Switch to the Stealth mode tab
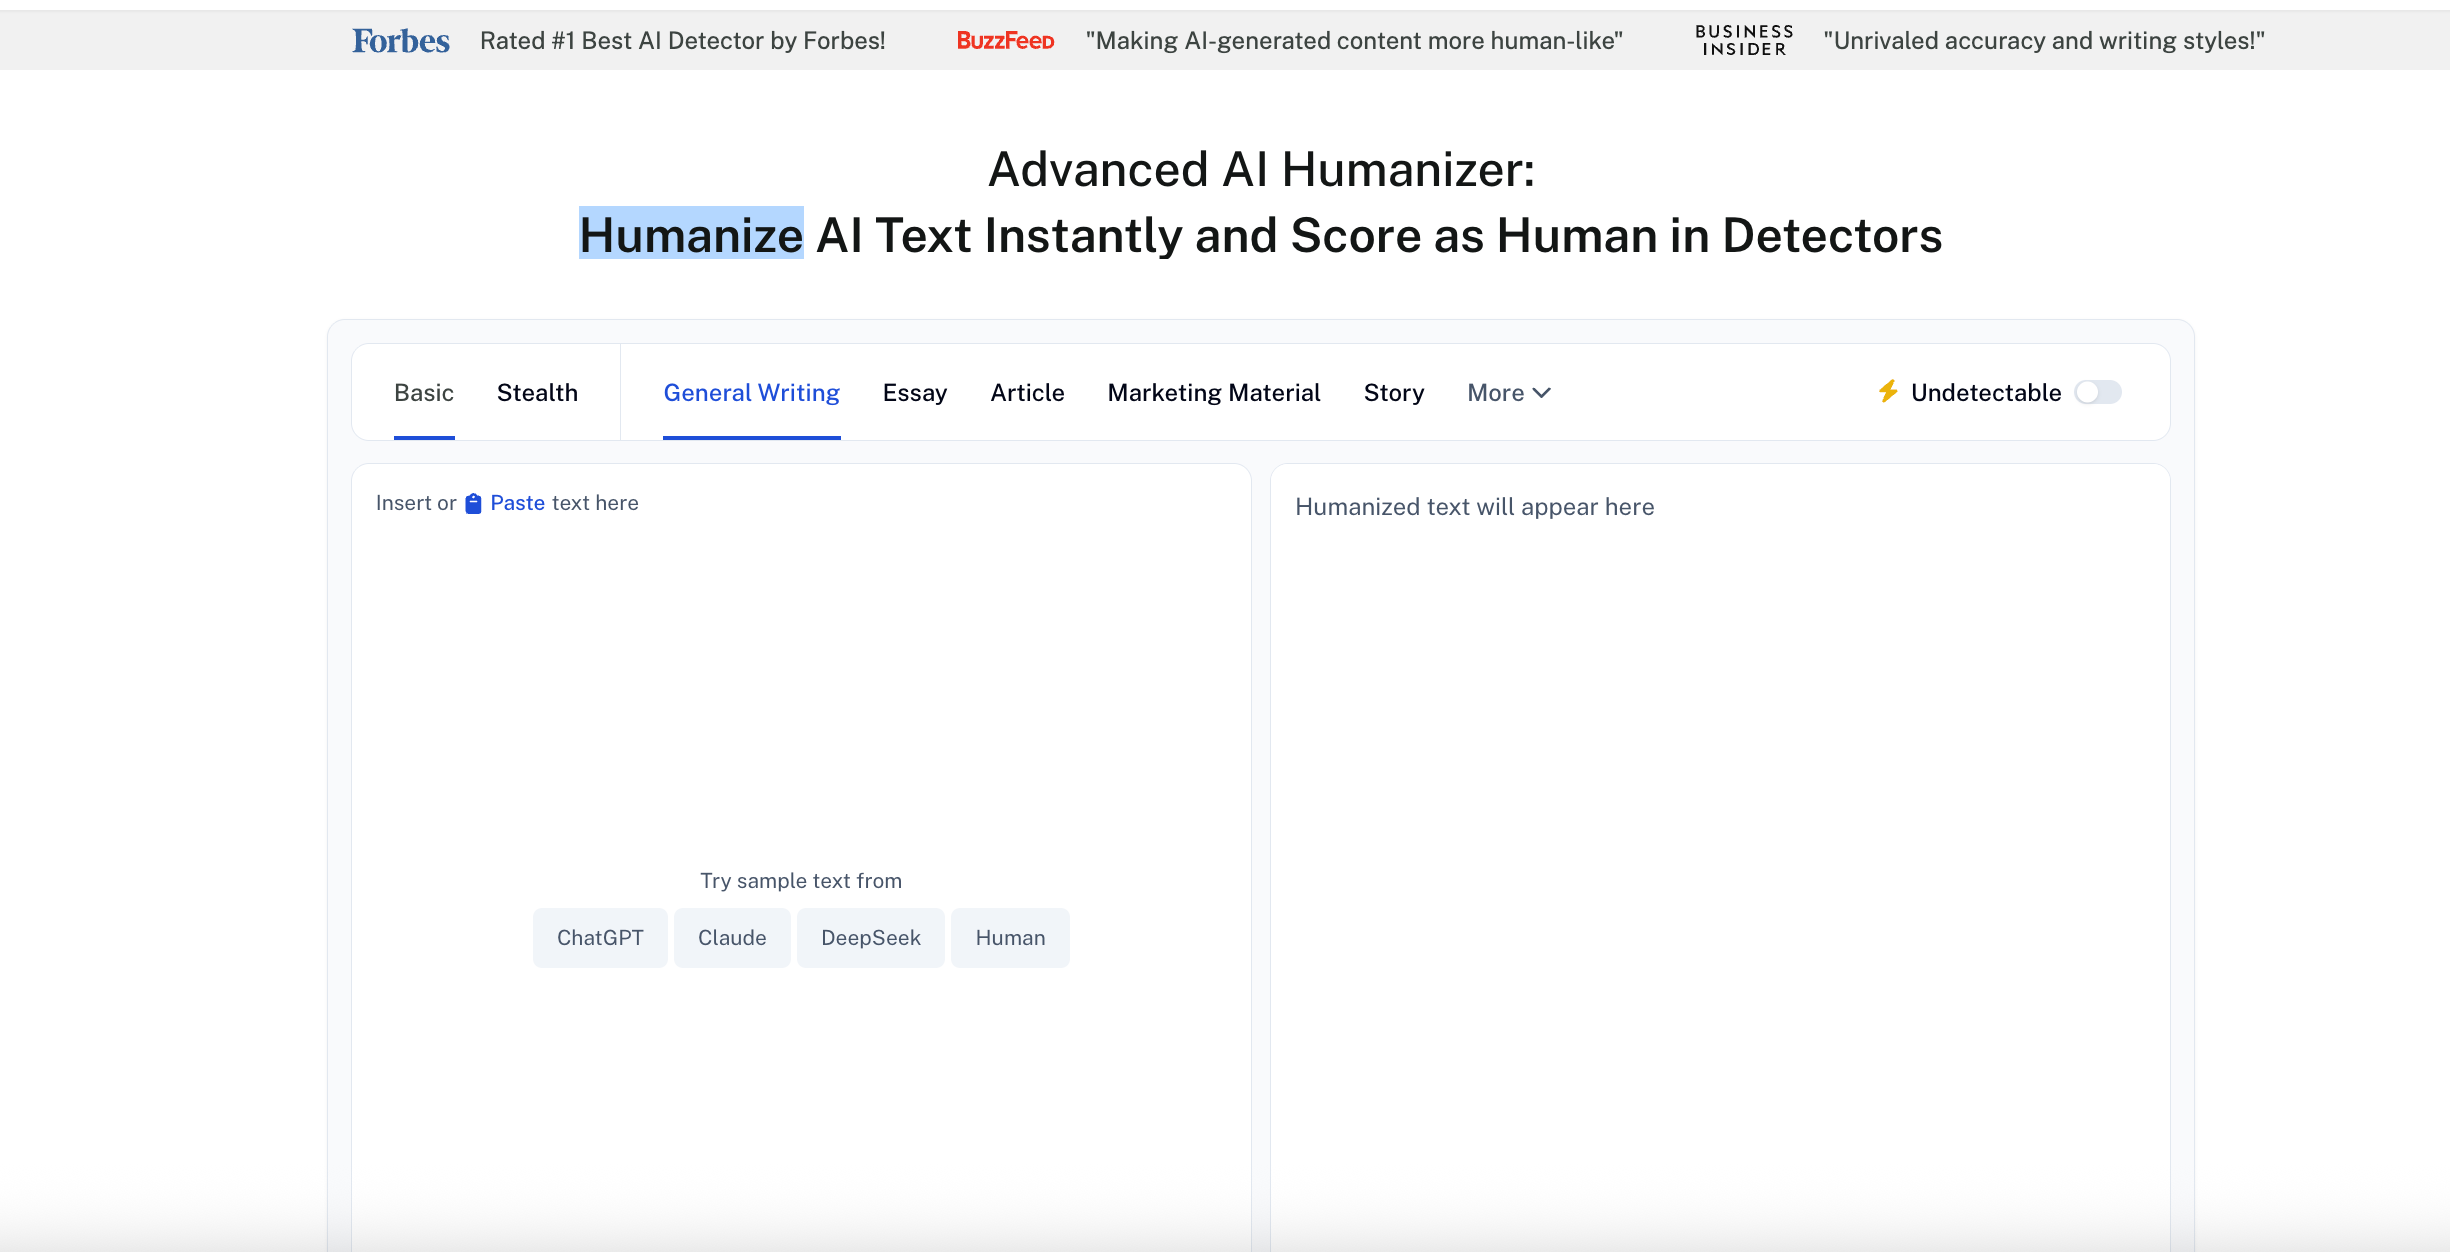The height and width of the screenshot is (1252, 2450). pos(537,393)
